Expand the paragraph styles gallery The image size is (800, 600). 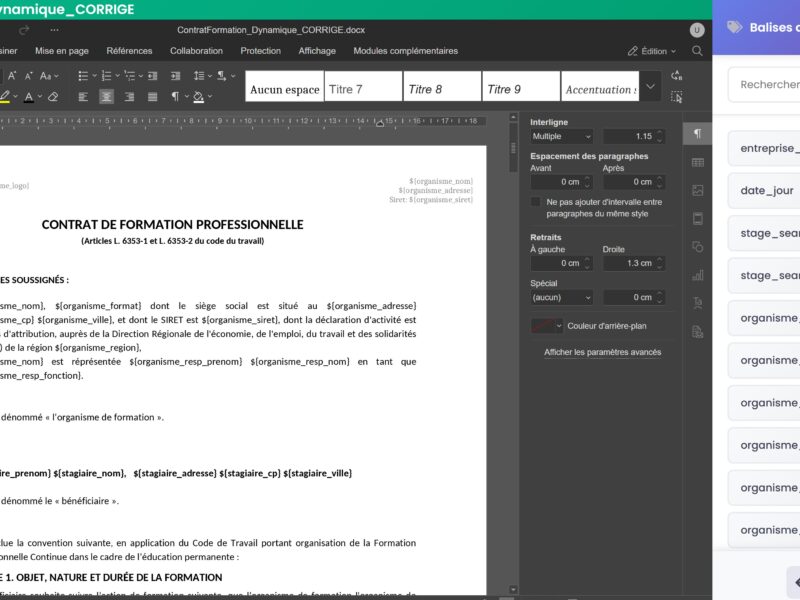pos(650,87)
